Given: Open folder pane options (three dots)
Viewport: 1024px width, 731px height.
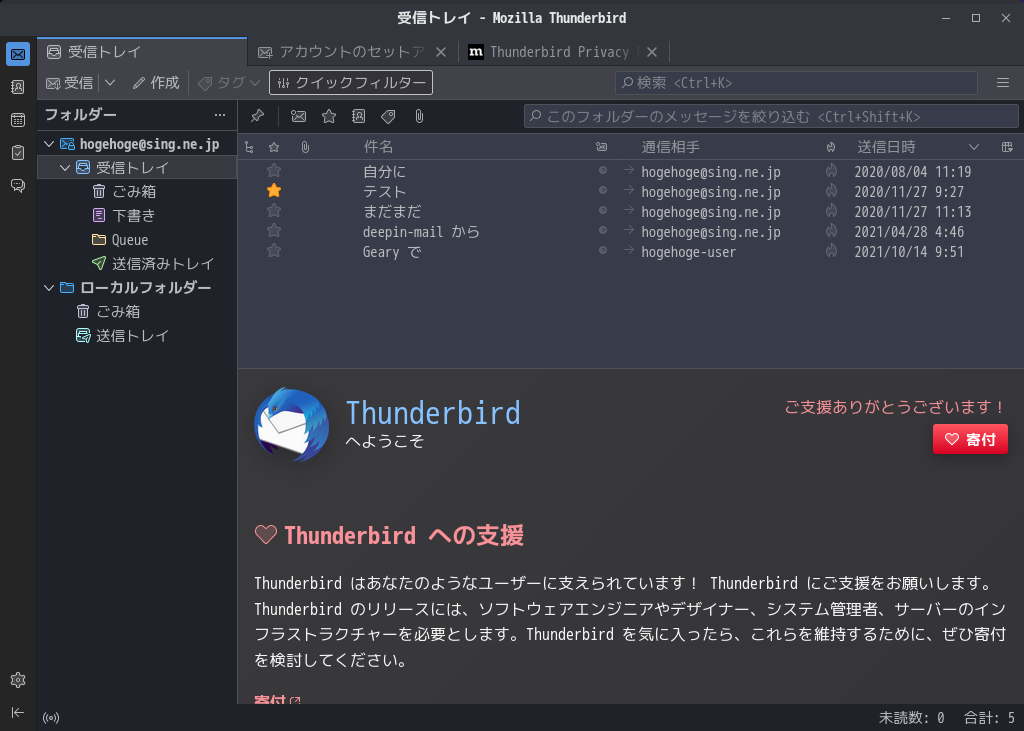Looking at the screenshot, I should pos(220,115).
